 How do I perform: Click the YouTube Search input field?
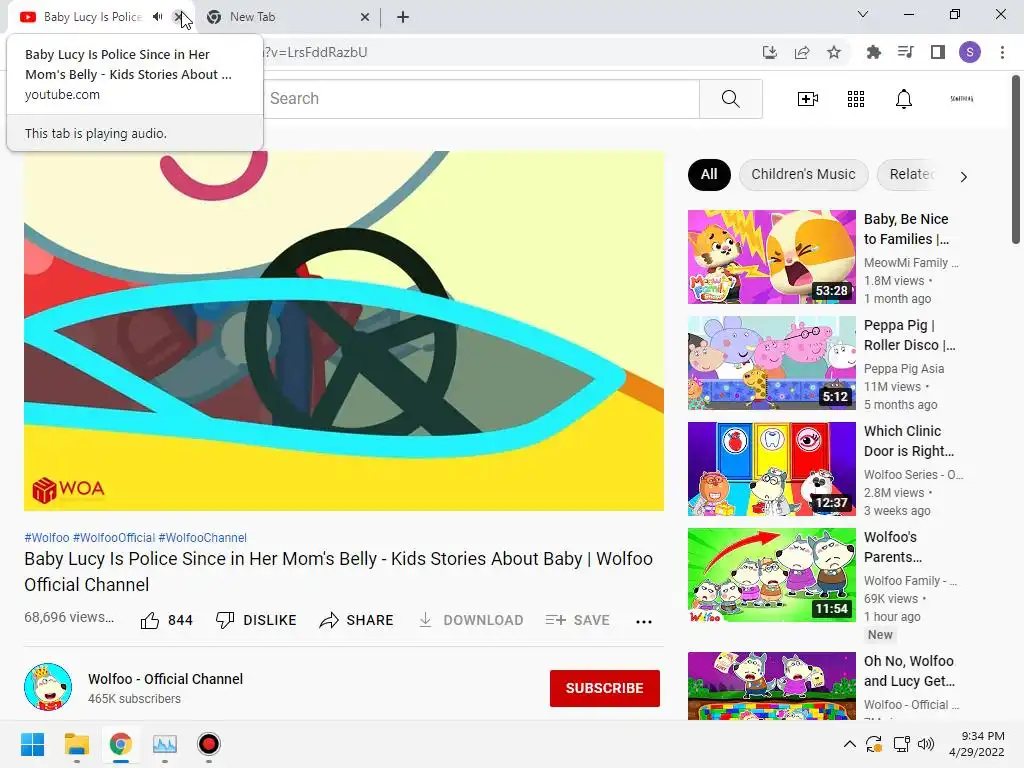click(481, 99)
